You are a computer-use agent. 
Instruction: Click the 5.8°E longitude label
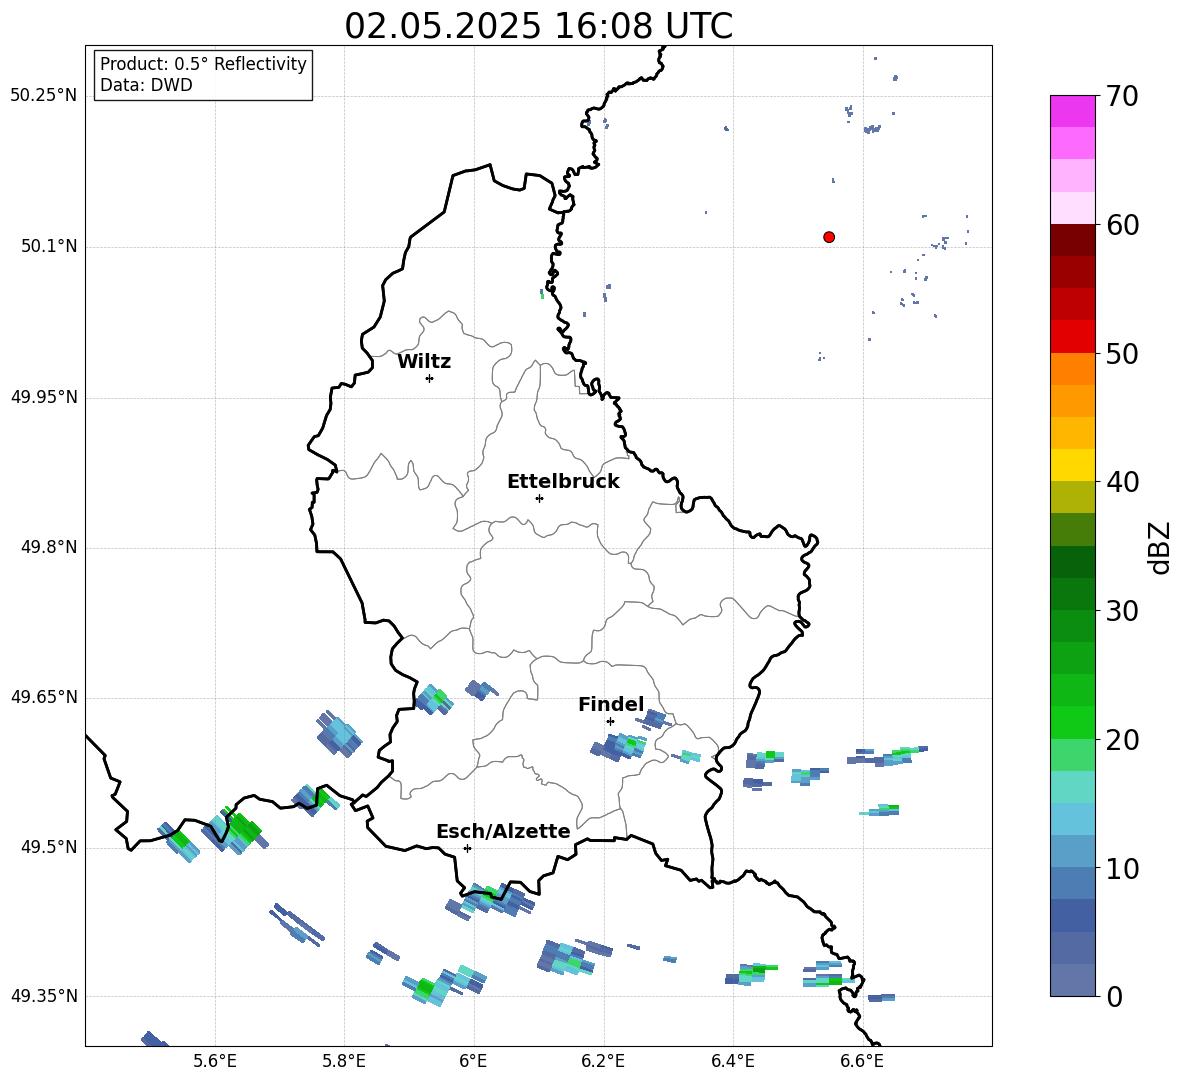click(x=344, y=1062)
